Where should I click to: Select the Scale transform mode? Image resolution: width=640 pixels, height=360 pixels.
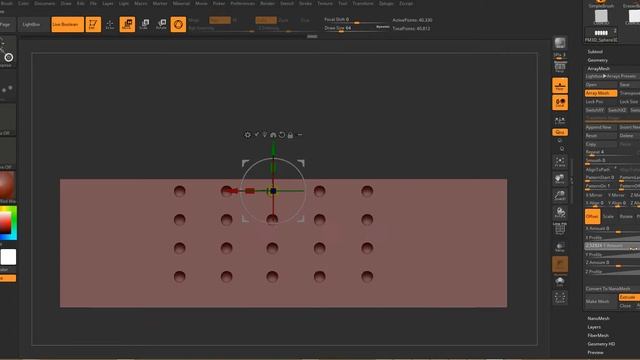(x=608, y=217)
